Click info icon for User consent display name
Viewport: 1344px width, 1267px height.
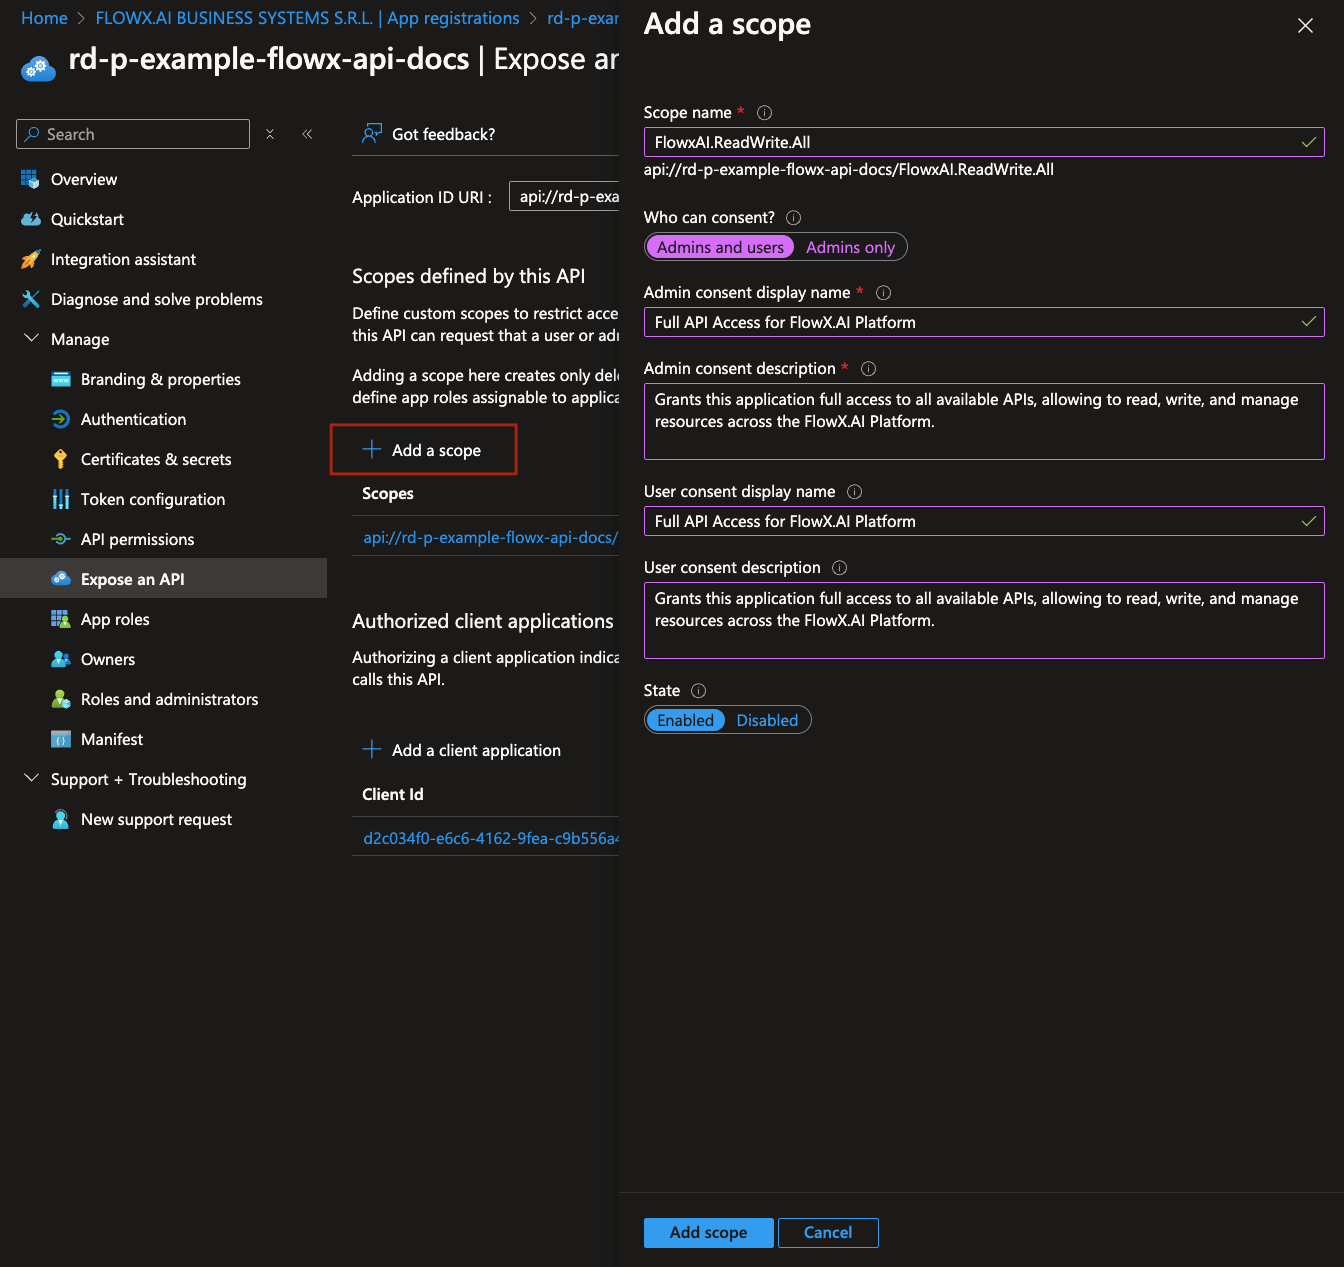854,492
